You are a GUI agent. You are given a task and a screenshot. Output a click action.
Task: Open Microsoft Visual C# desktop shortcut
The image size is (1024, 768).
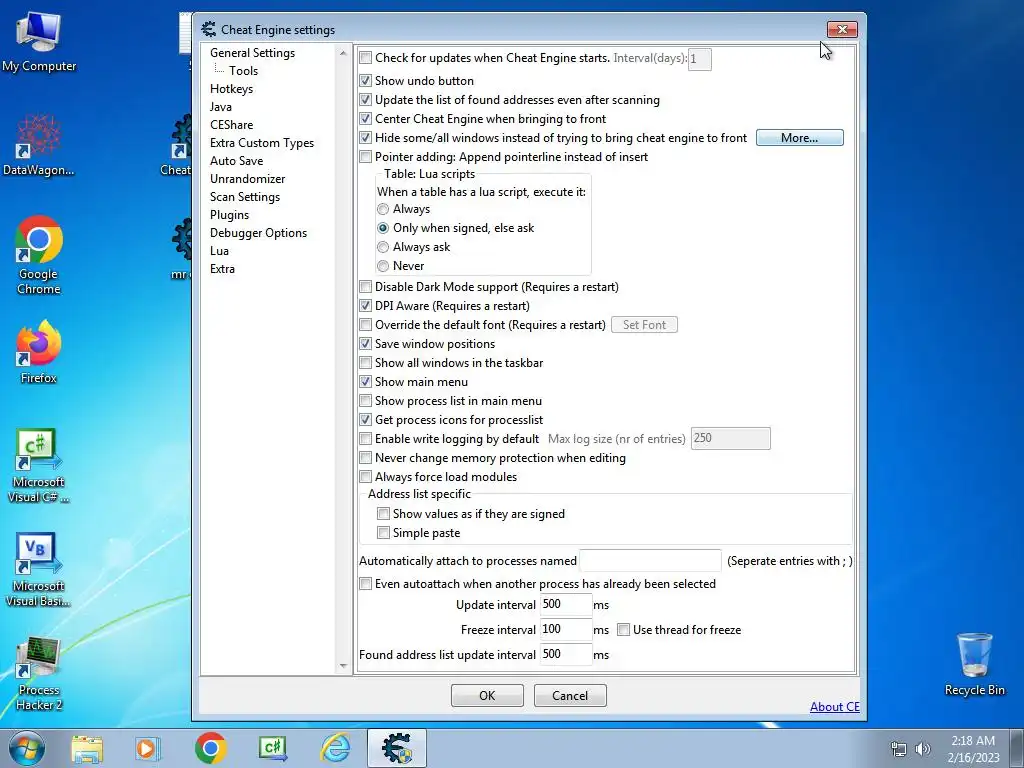pyautogui.click(x=39, y=465)
